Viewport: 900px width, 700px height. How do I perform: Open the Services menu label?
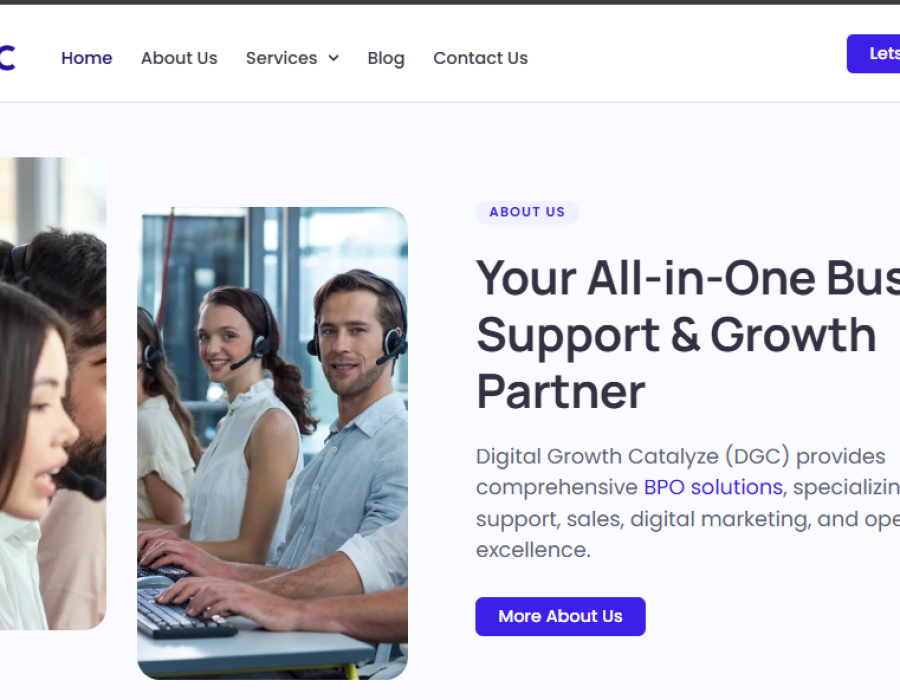(x=281, y=58)
